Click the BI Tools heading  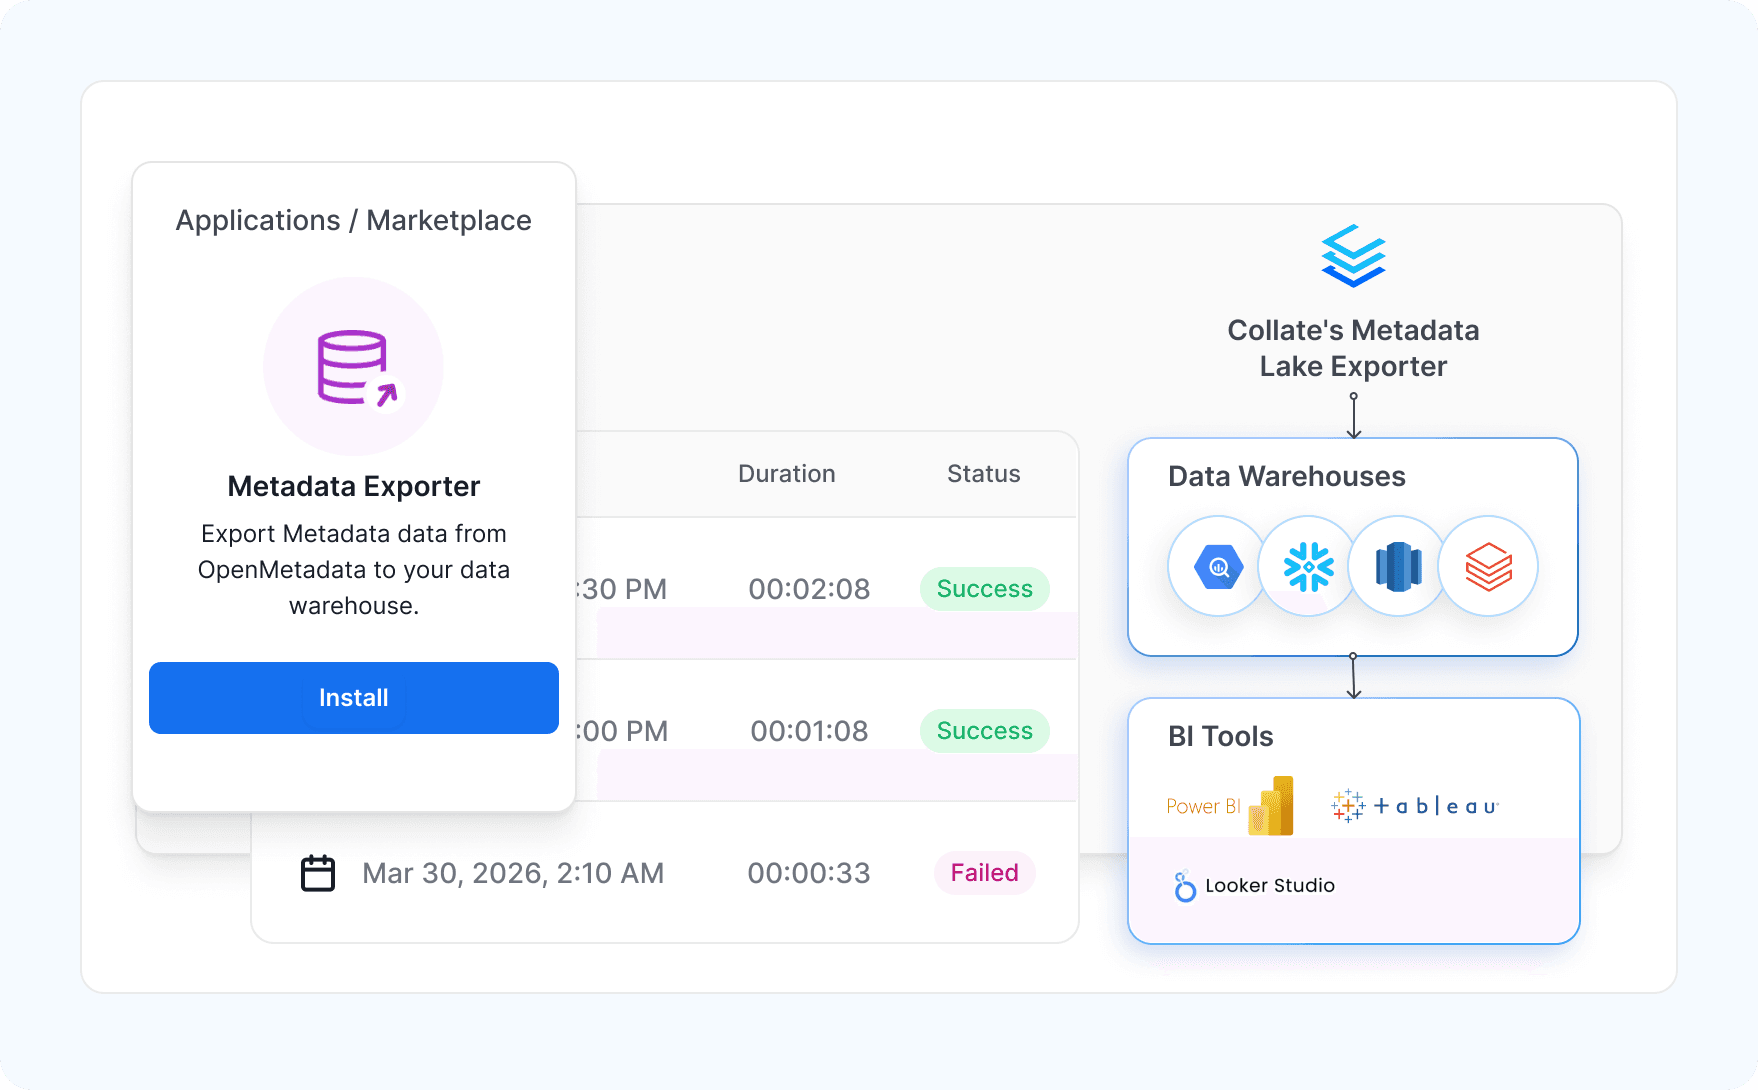[x=1221, y=736]
